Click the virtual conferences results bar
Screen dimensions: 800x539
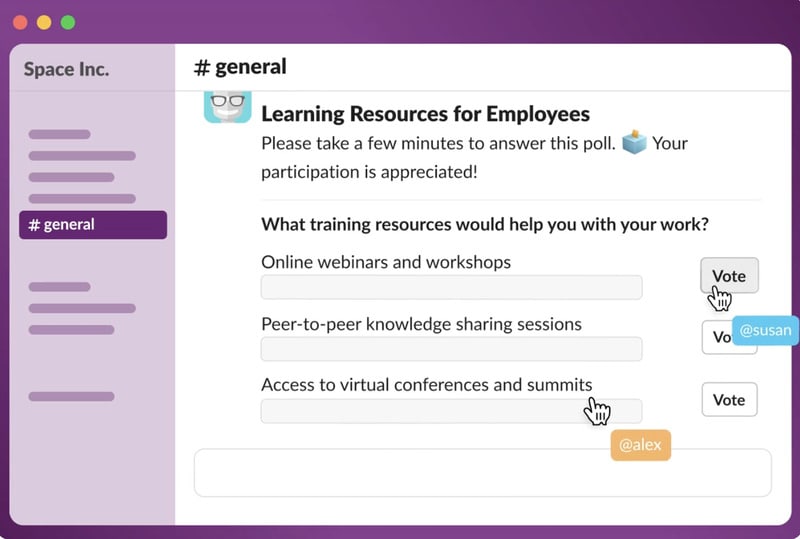(x=451, y=411)
